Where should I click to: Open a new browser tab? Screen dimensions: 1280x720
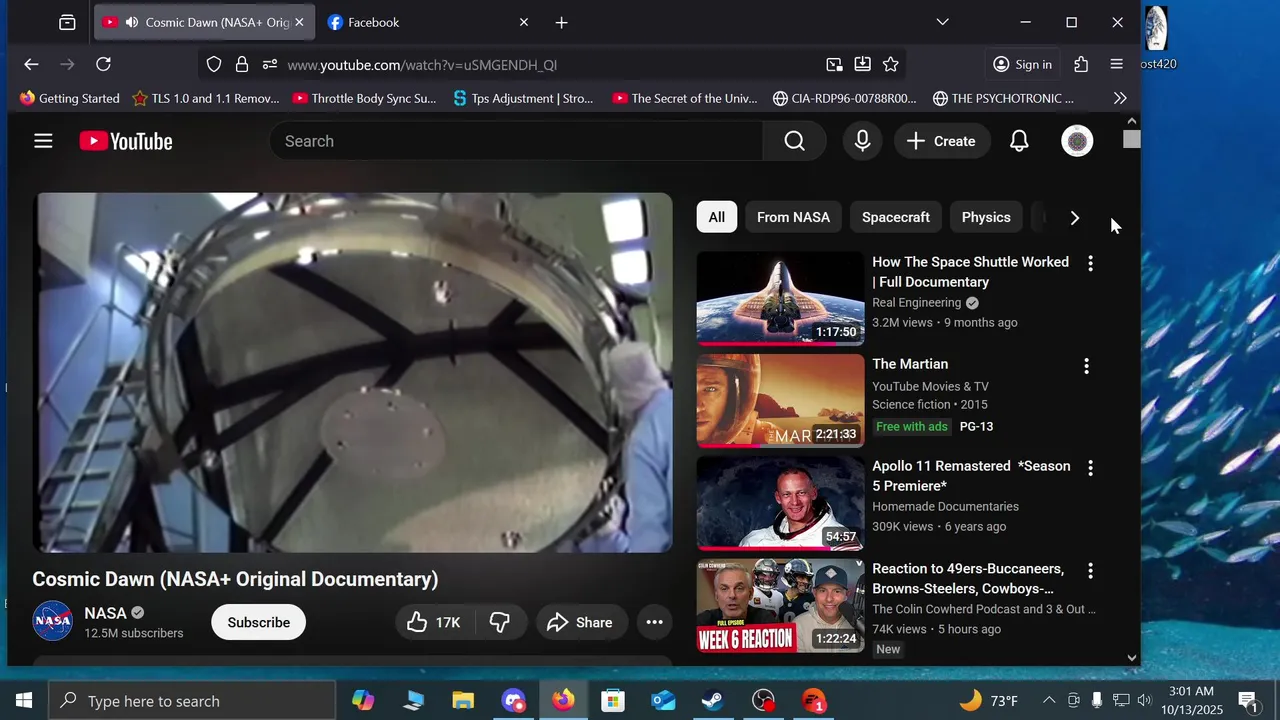pyautogui.click(x=562, y=22)
